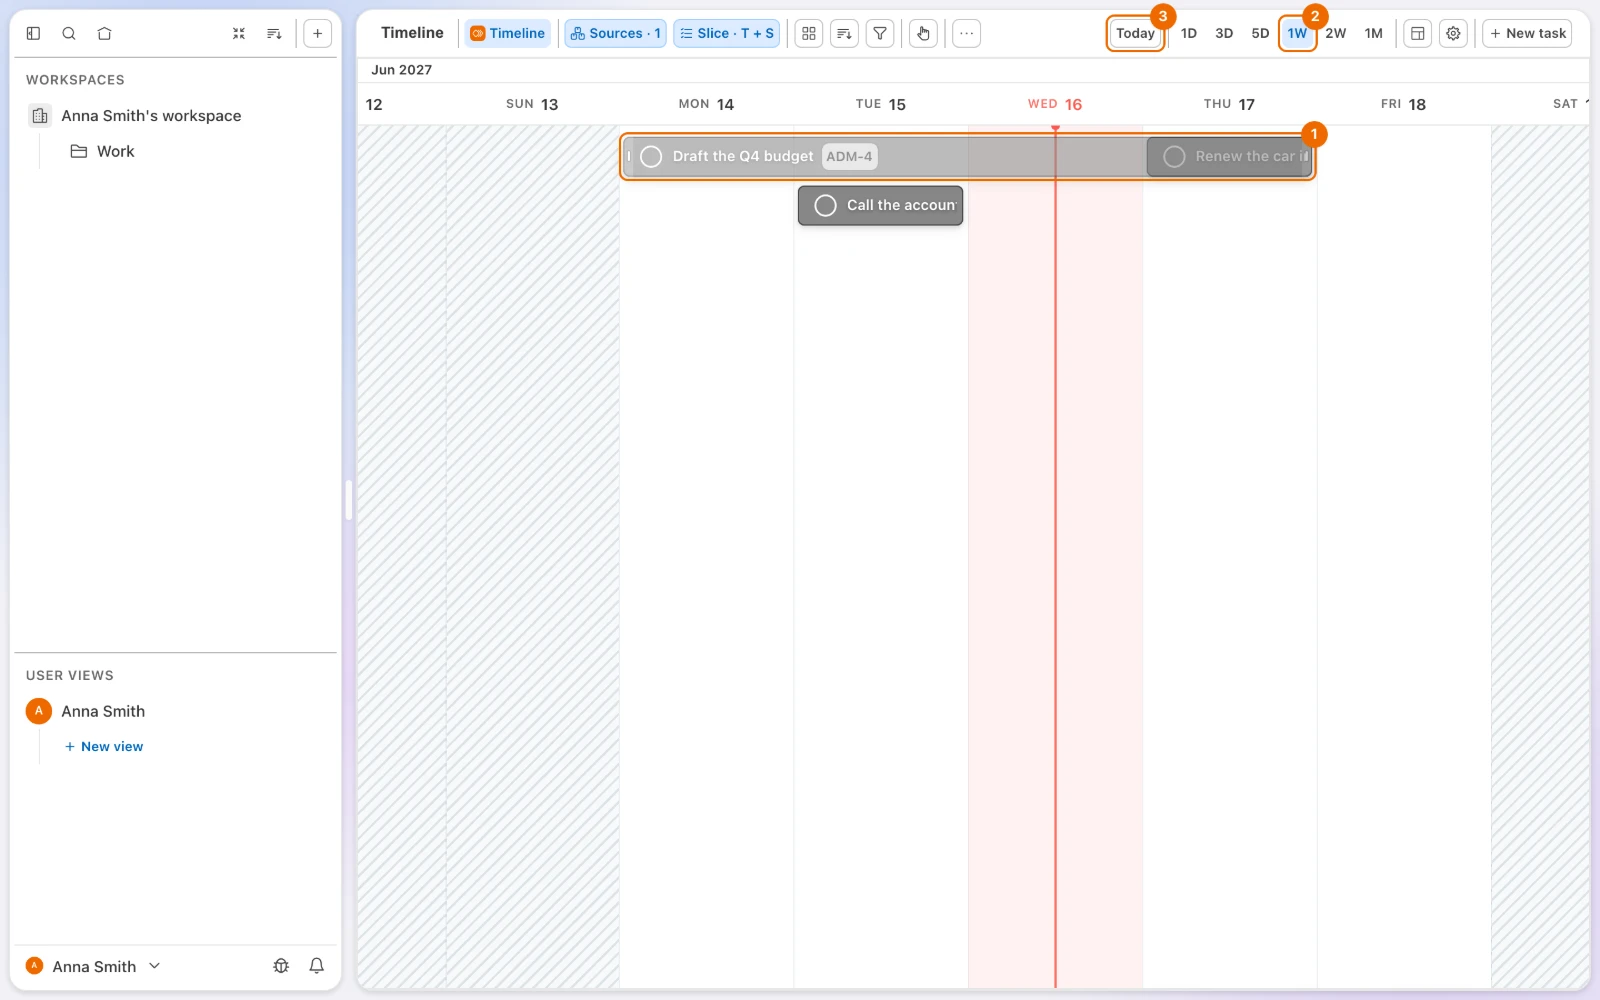This screenshot has height=1000, width=1600.
Task: Add a New view link
Action: coord(104,746)
